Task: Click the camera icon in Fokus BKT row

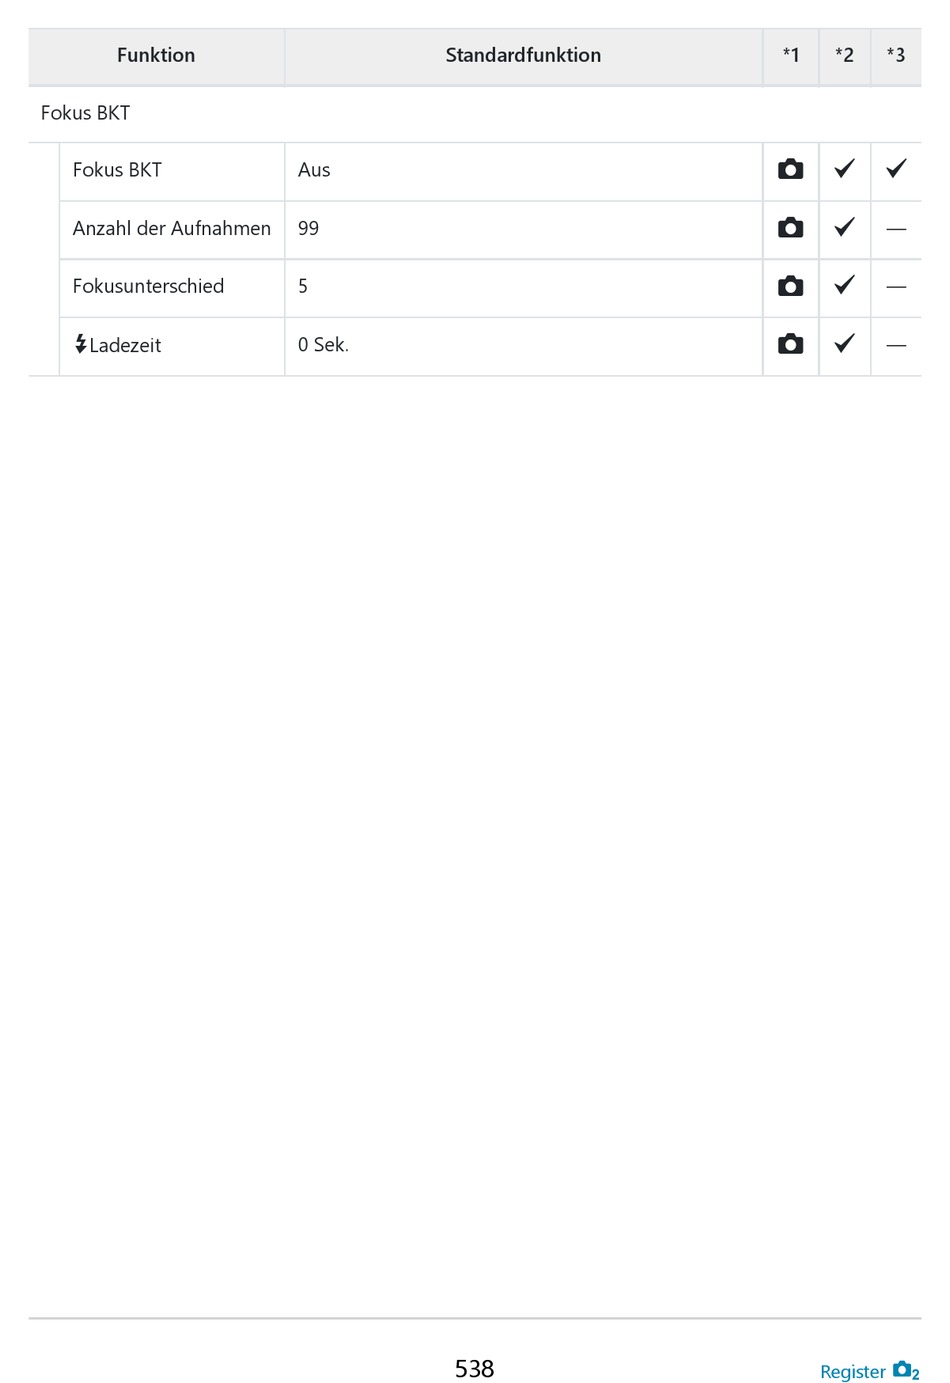Action: click(790, 169)
